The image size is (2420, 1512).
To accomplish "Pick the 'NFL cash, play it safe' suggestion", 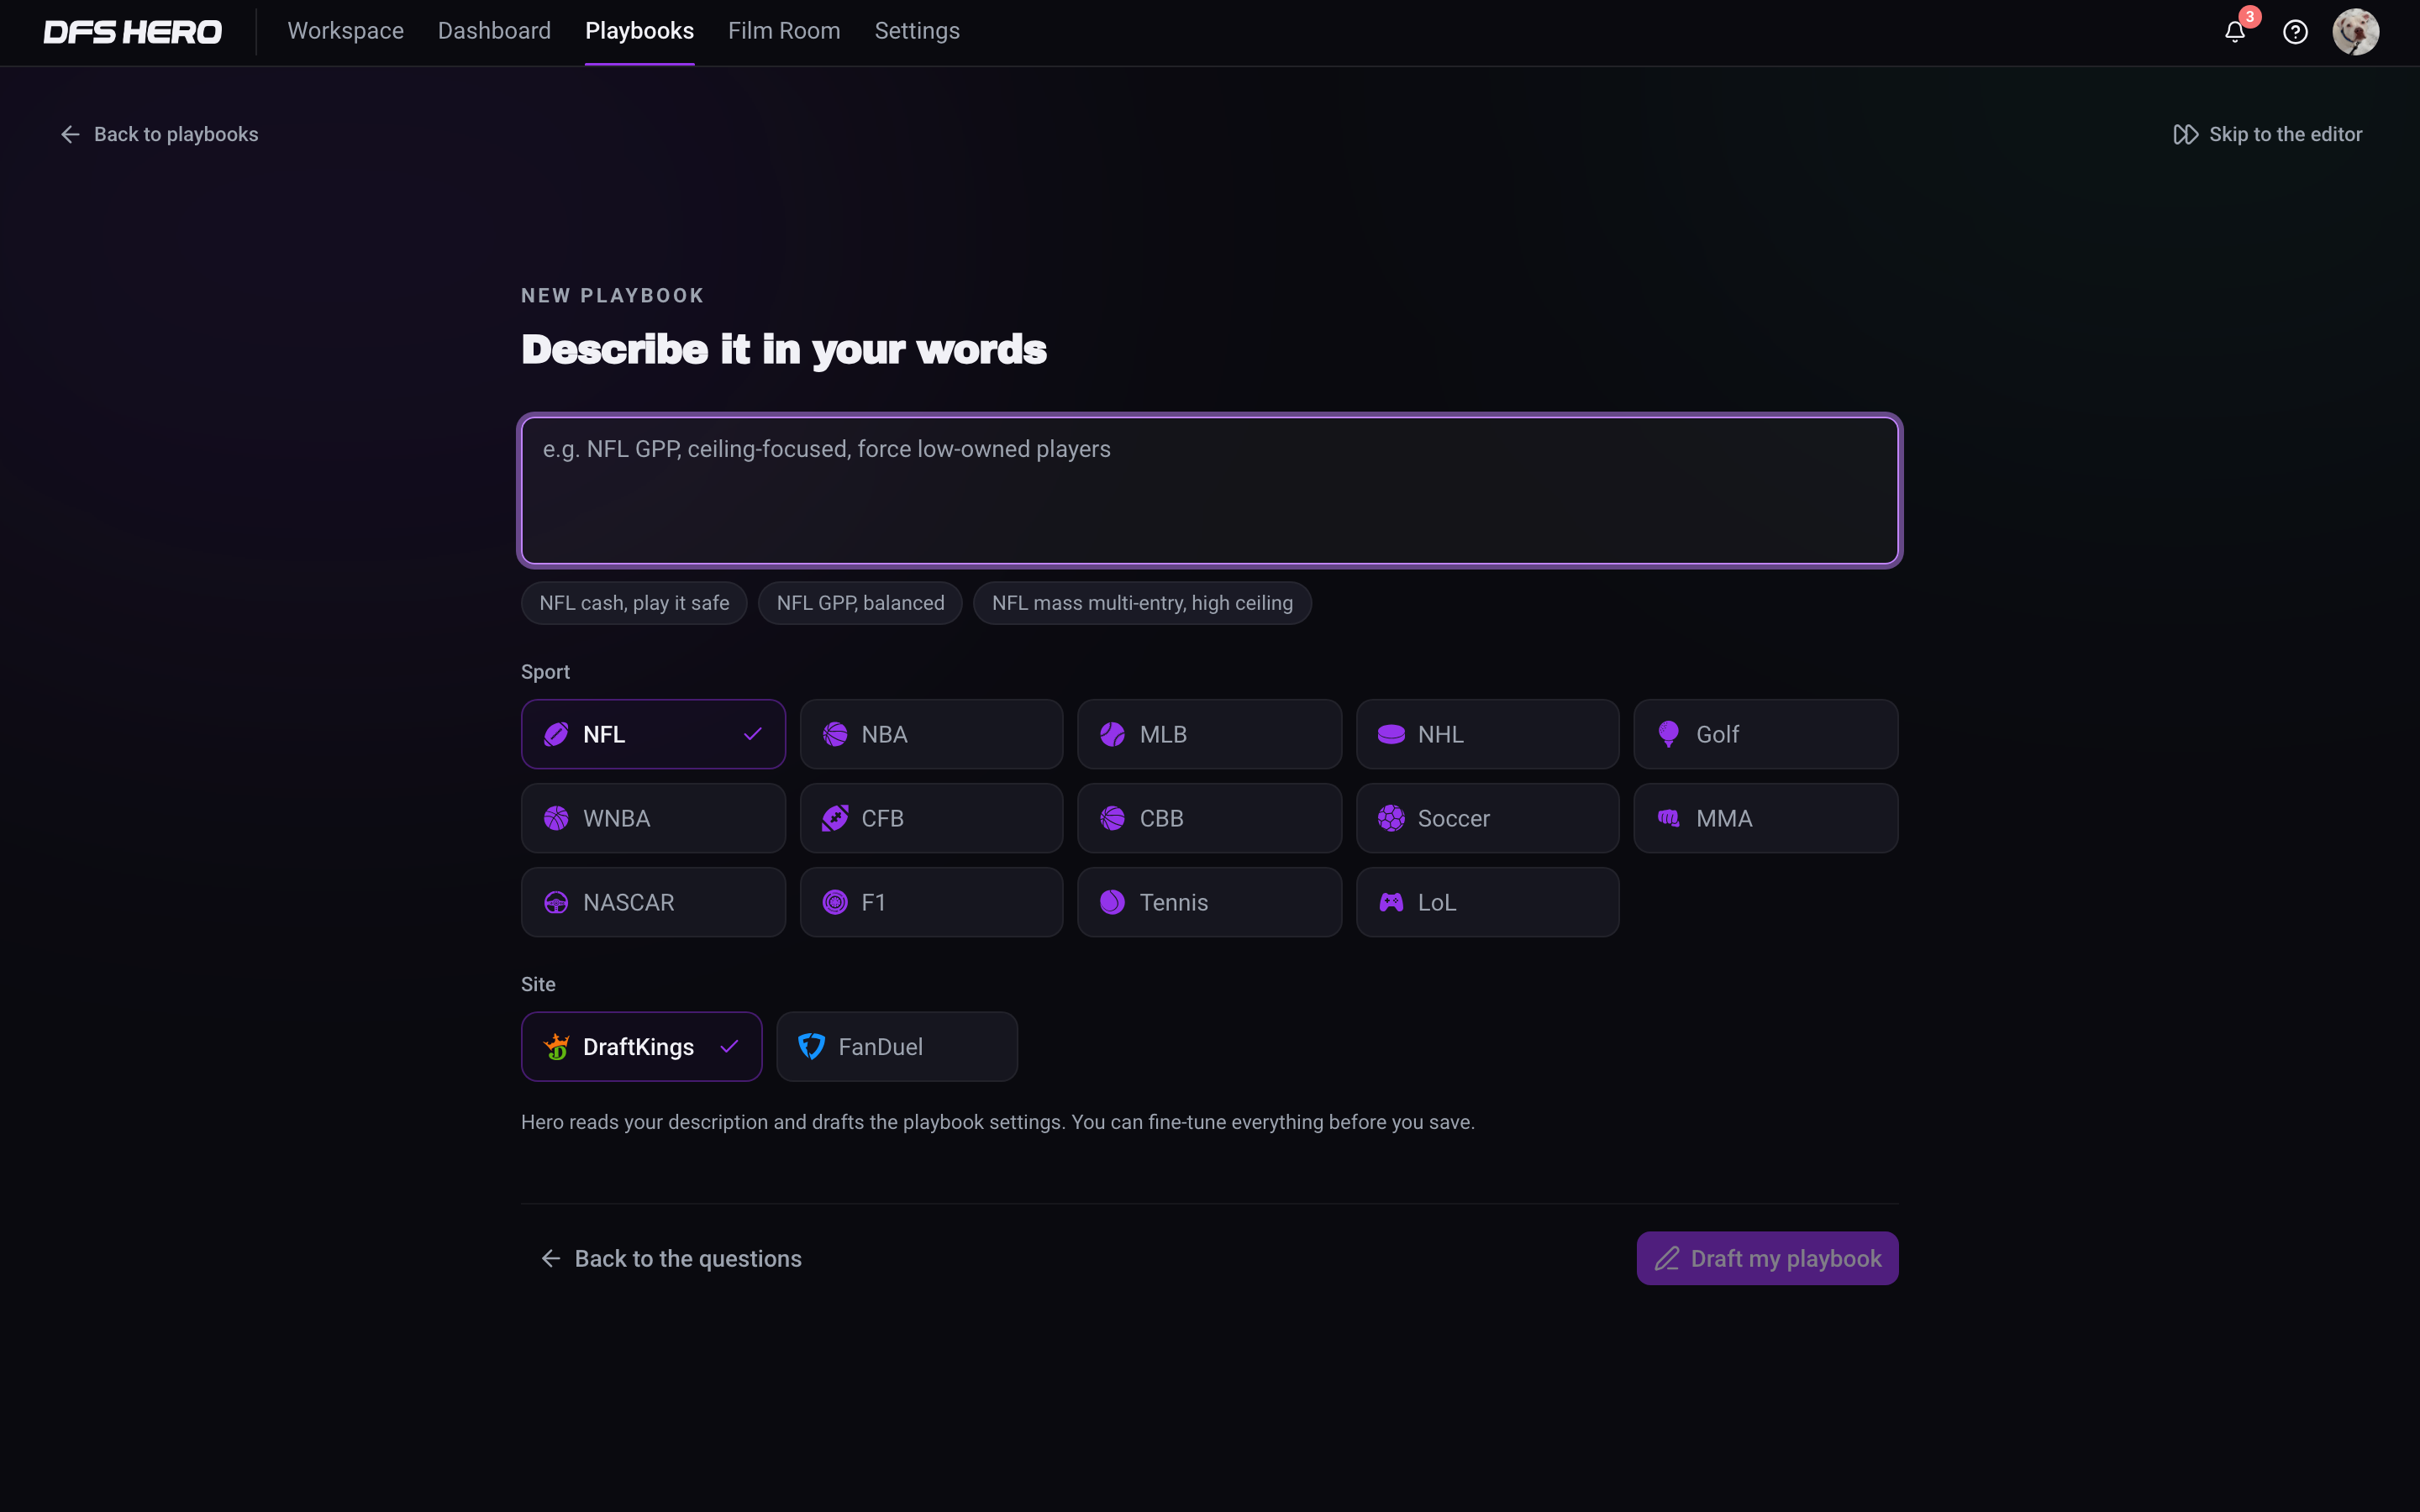I will click(x=634, y=603).
